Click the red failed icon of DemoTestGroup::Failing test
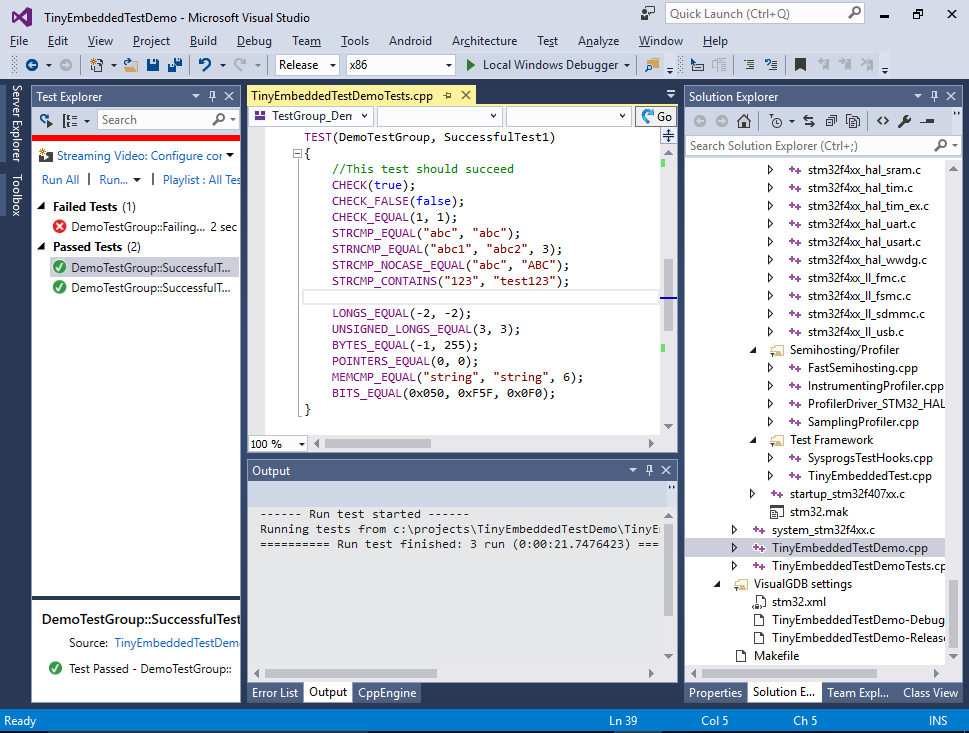The width and height of the screenshot is (969, 733). point(59,227)
